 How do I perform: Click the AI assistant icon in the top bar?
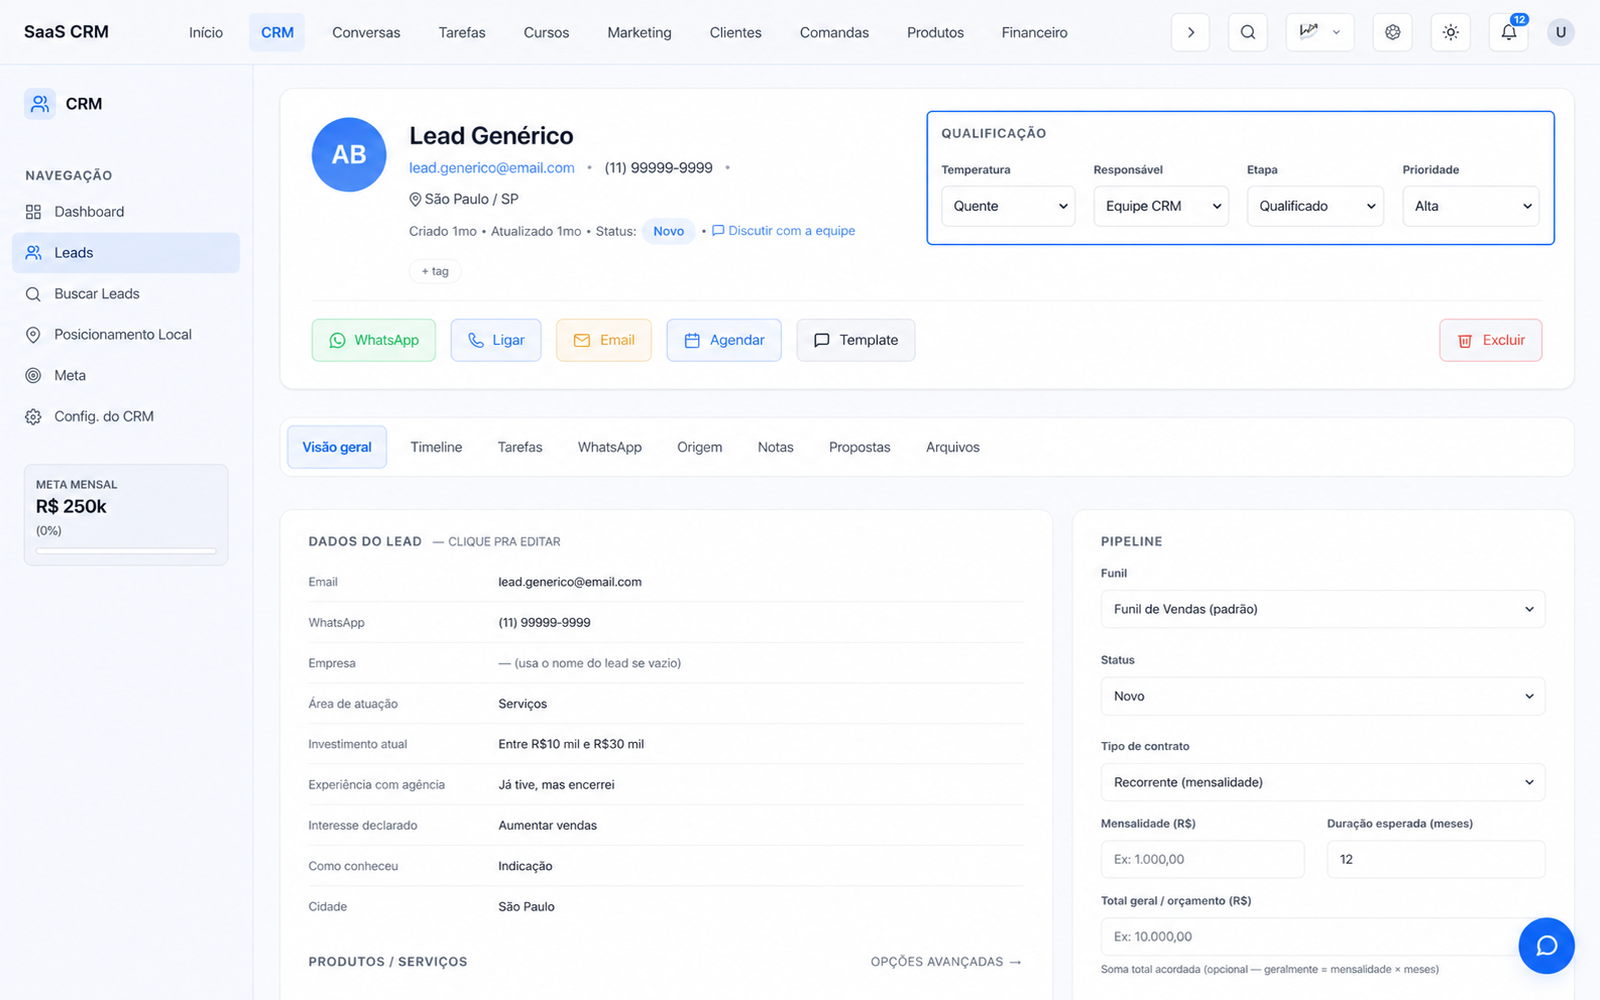(1393, 32)
